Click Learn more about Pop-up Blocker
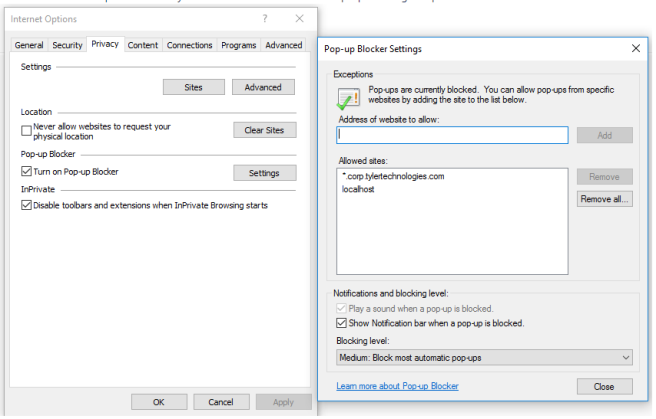 click(397, 386)
